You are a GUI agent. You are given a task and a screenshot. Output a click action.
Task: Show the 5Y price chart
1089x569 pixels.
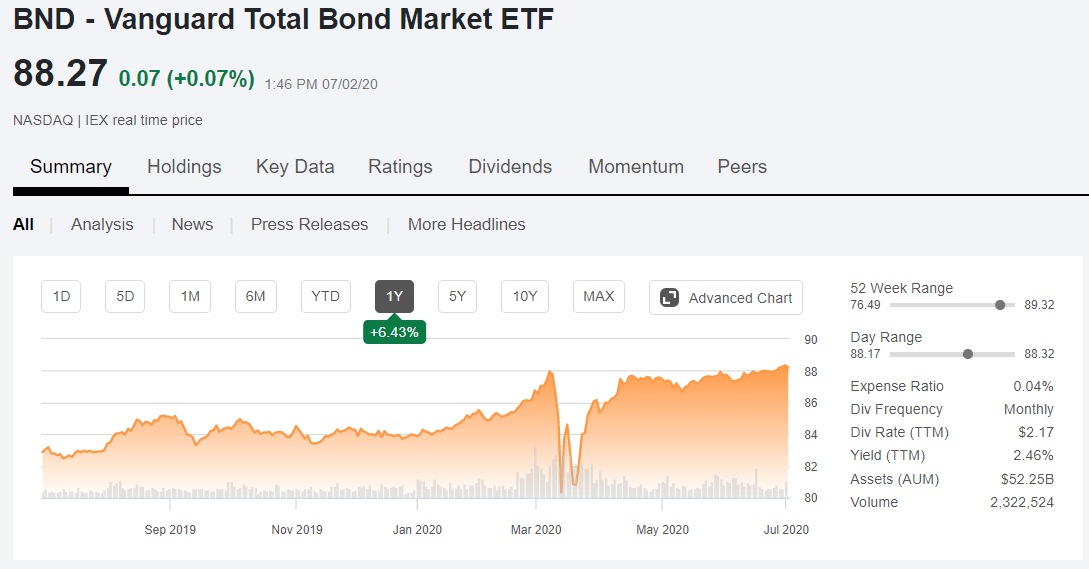(458, 297)
